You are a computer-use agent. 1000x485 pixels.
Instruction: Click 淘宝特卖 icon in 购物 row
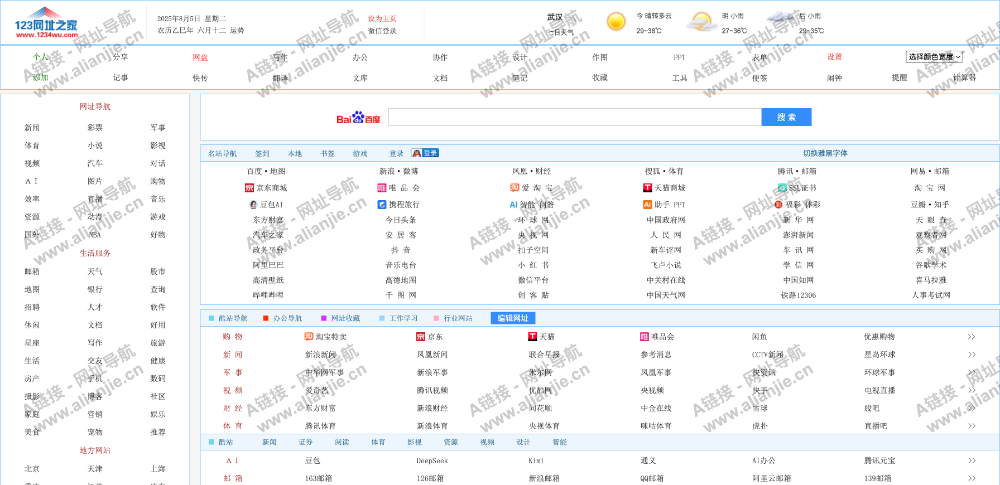tap(309, 336)
